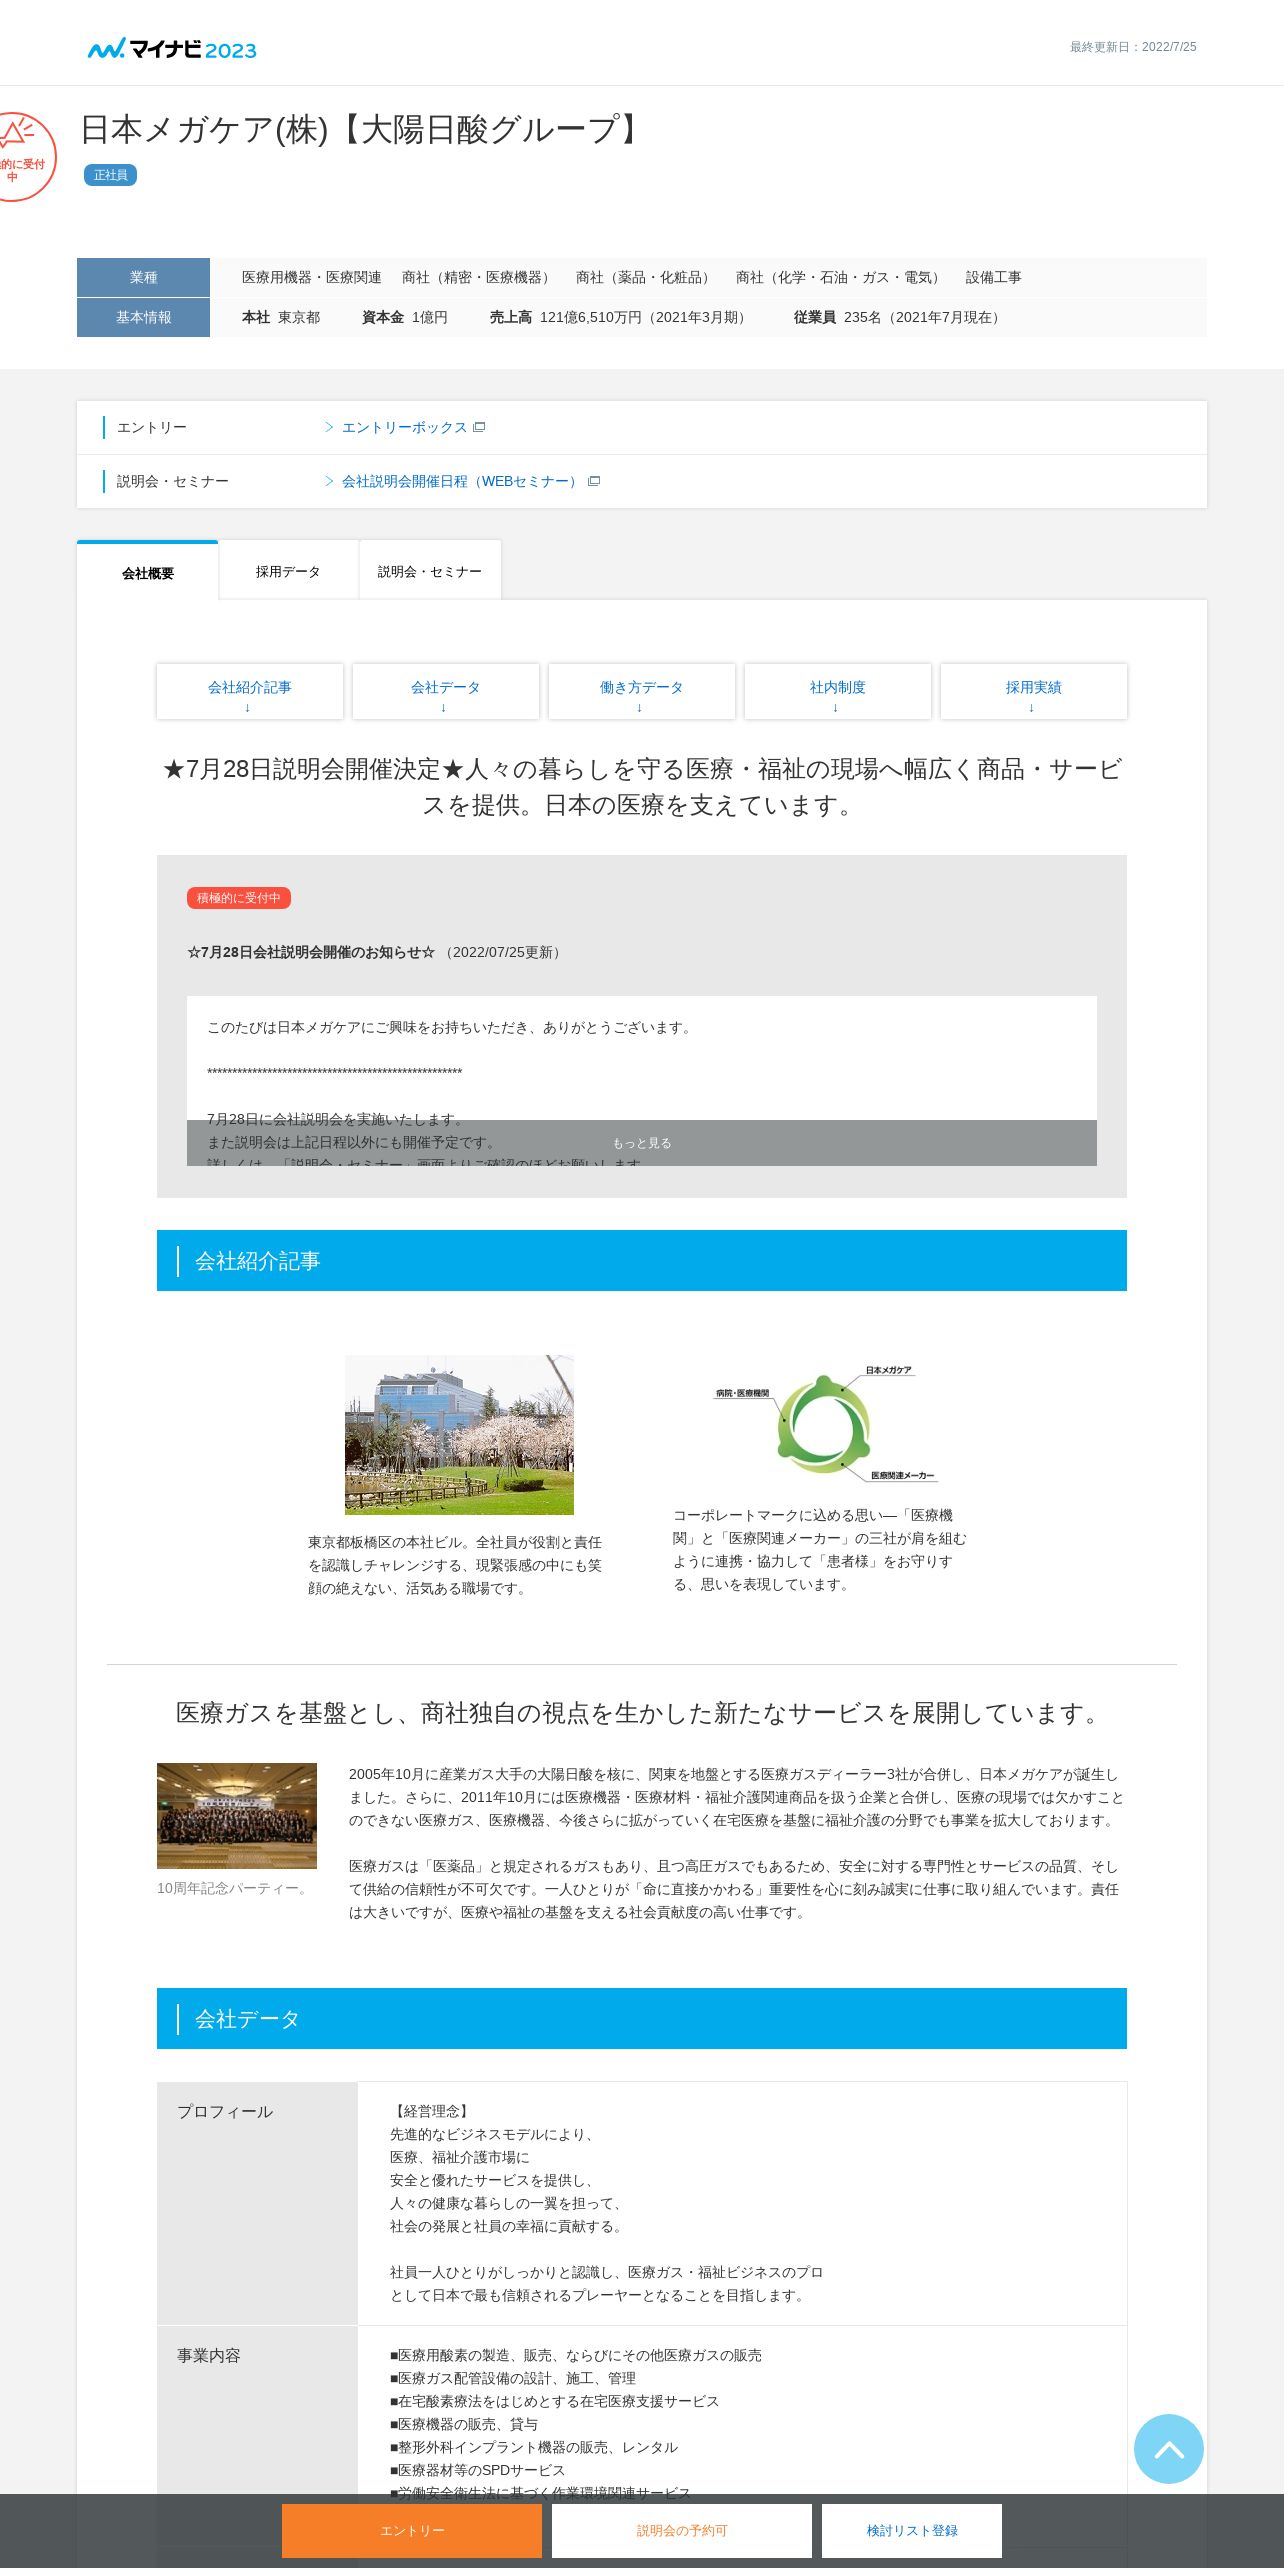Screen dimensions: 1284x2568
Task: Click the orange エントリー button
Action: [x=412, y=2530]
